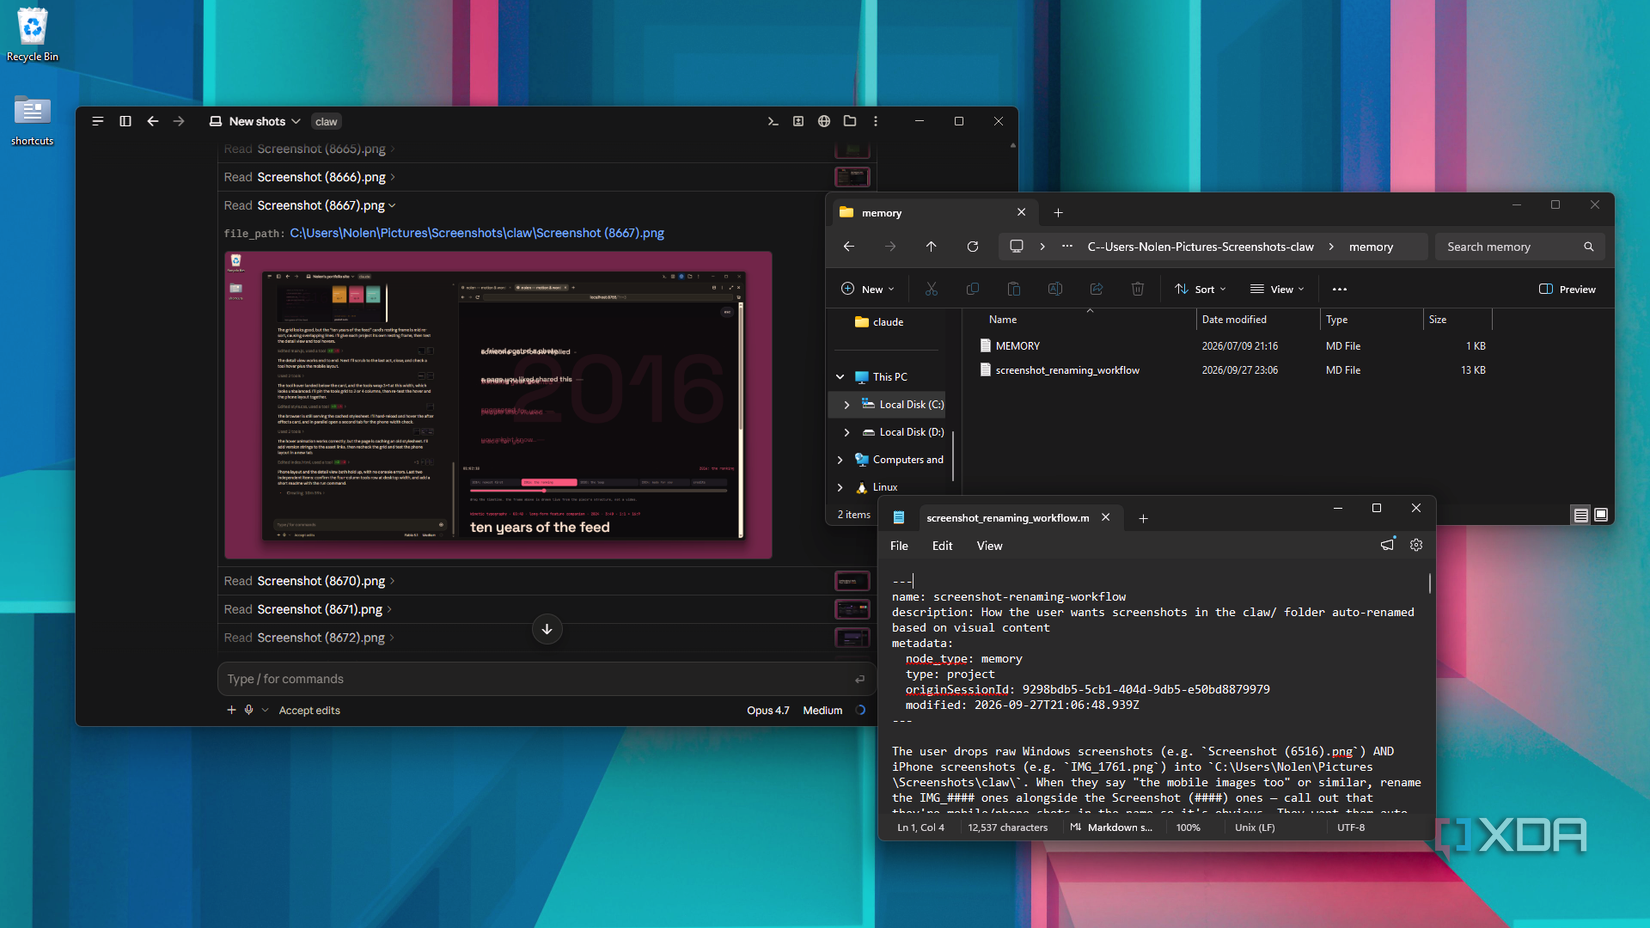Image resolution: width=1650 pixels, height=928 pixels.
Task: Click the plus attach icon below the prompt
Action: tap(231, 710)
